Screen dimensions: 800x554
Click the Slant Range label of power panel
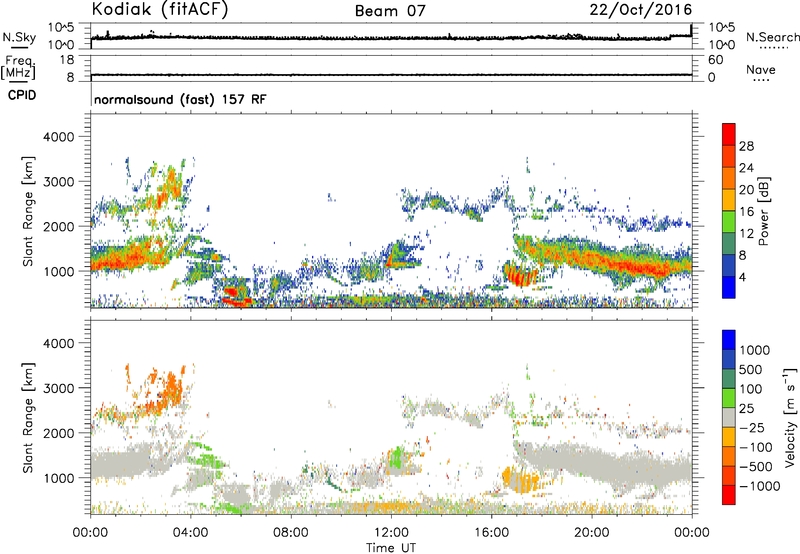tap(28, 211)
